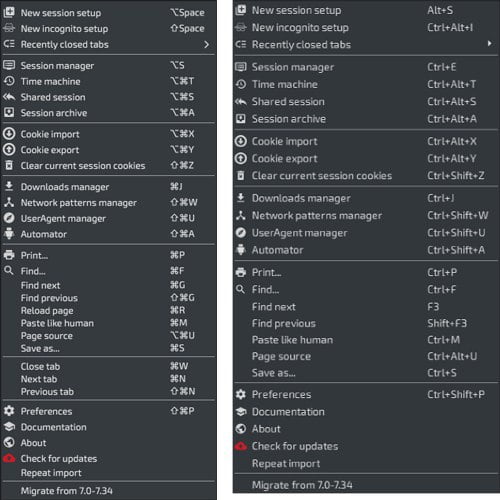Click Automator robot icon in the Ctrl+Shift+A row
This screenshot has height=500, width=500.
(241, 250)
